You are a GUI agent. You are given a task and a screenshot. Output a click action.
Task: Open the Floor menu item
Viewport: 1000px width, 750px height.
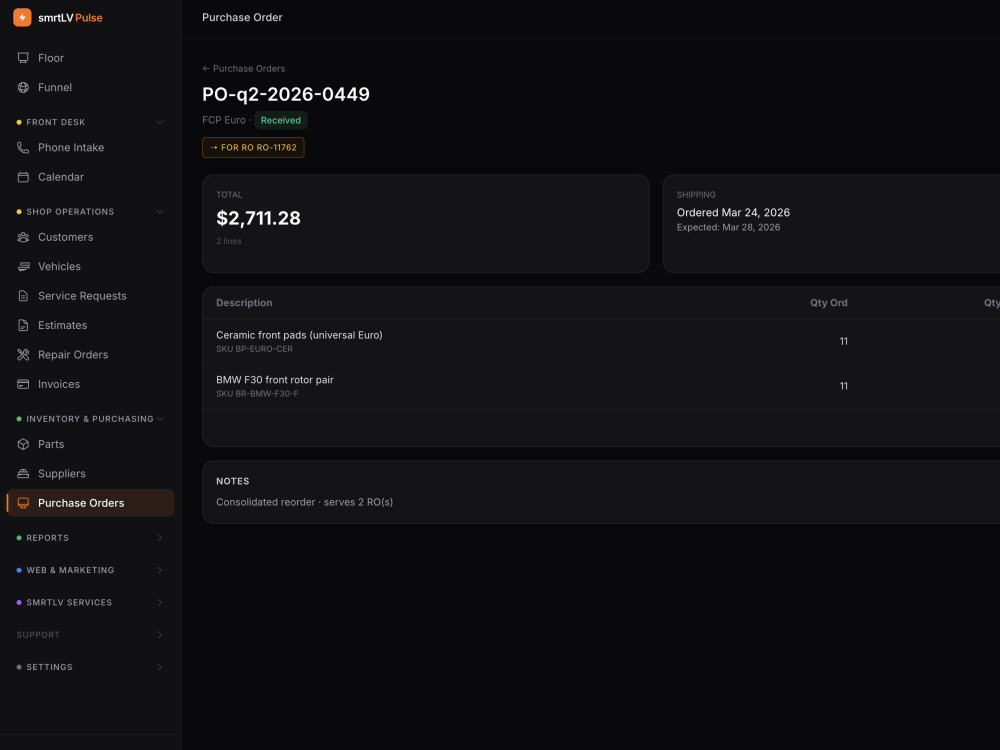click(91, 58)
